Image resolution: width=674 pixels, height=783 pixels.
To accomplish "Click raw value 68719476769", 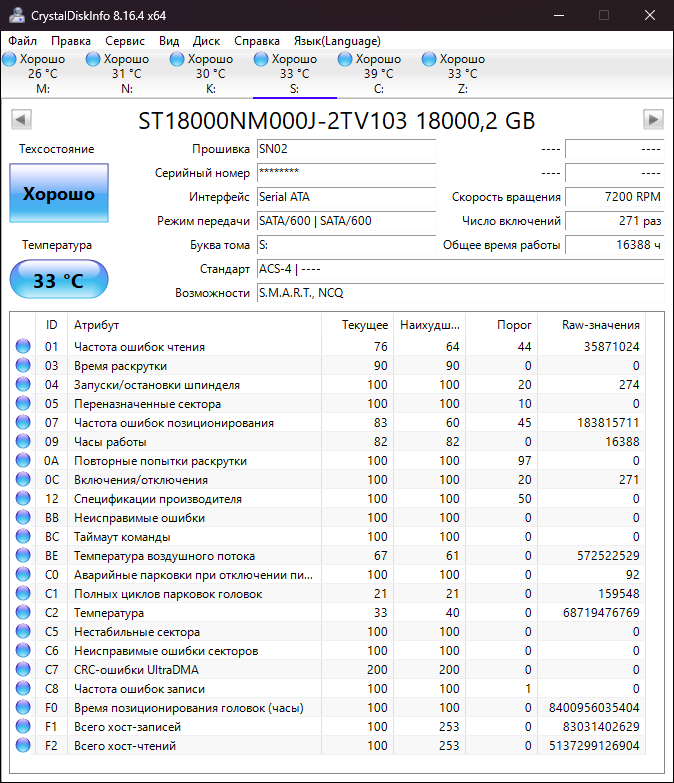I will [601, 612].
